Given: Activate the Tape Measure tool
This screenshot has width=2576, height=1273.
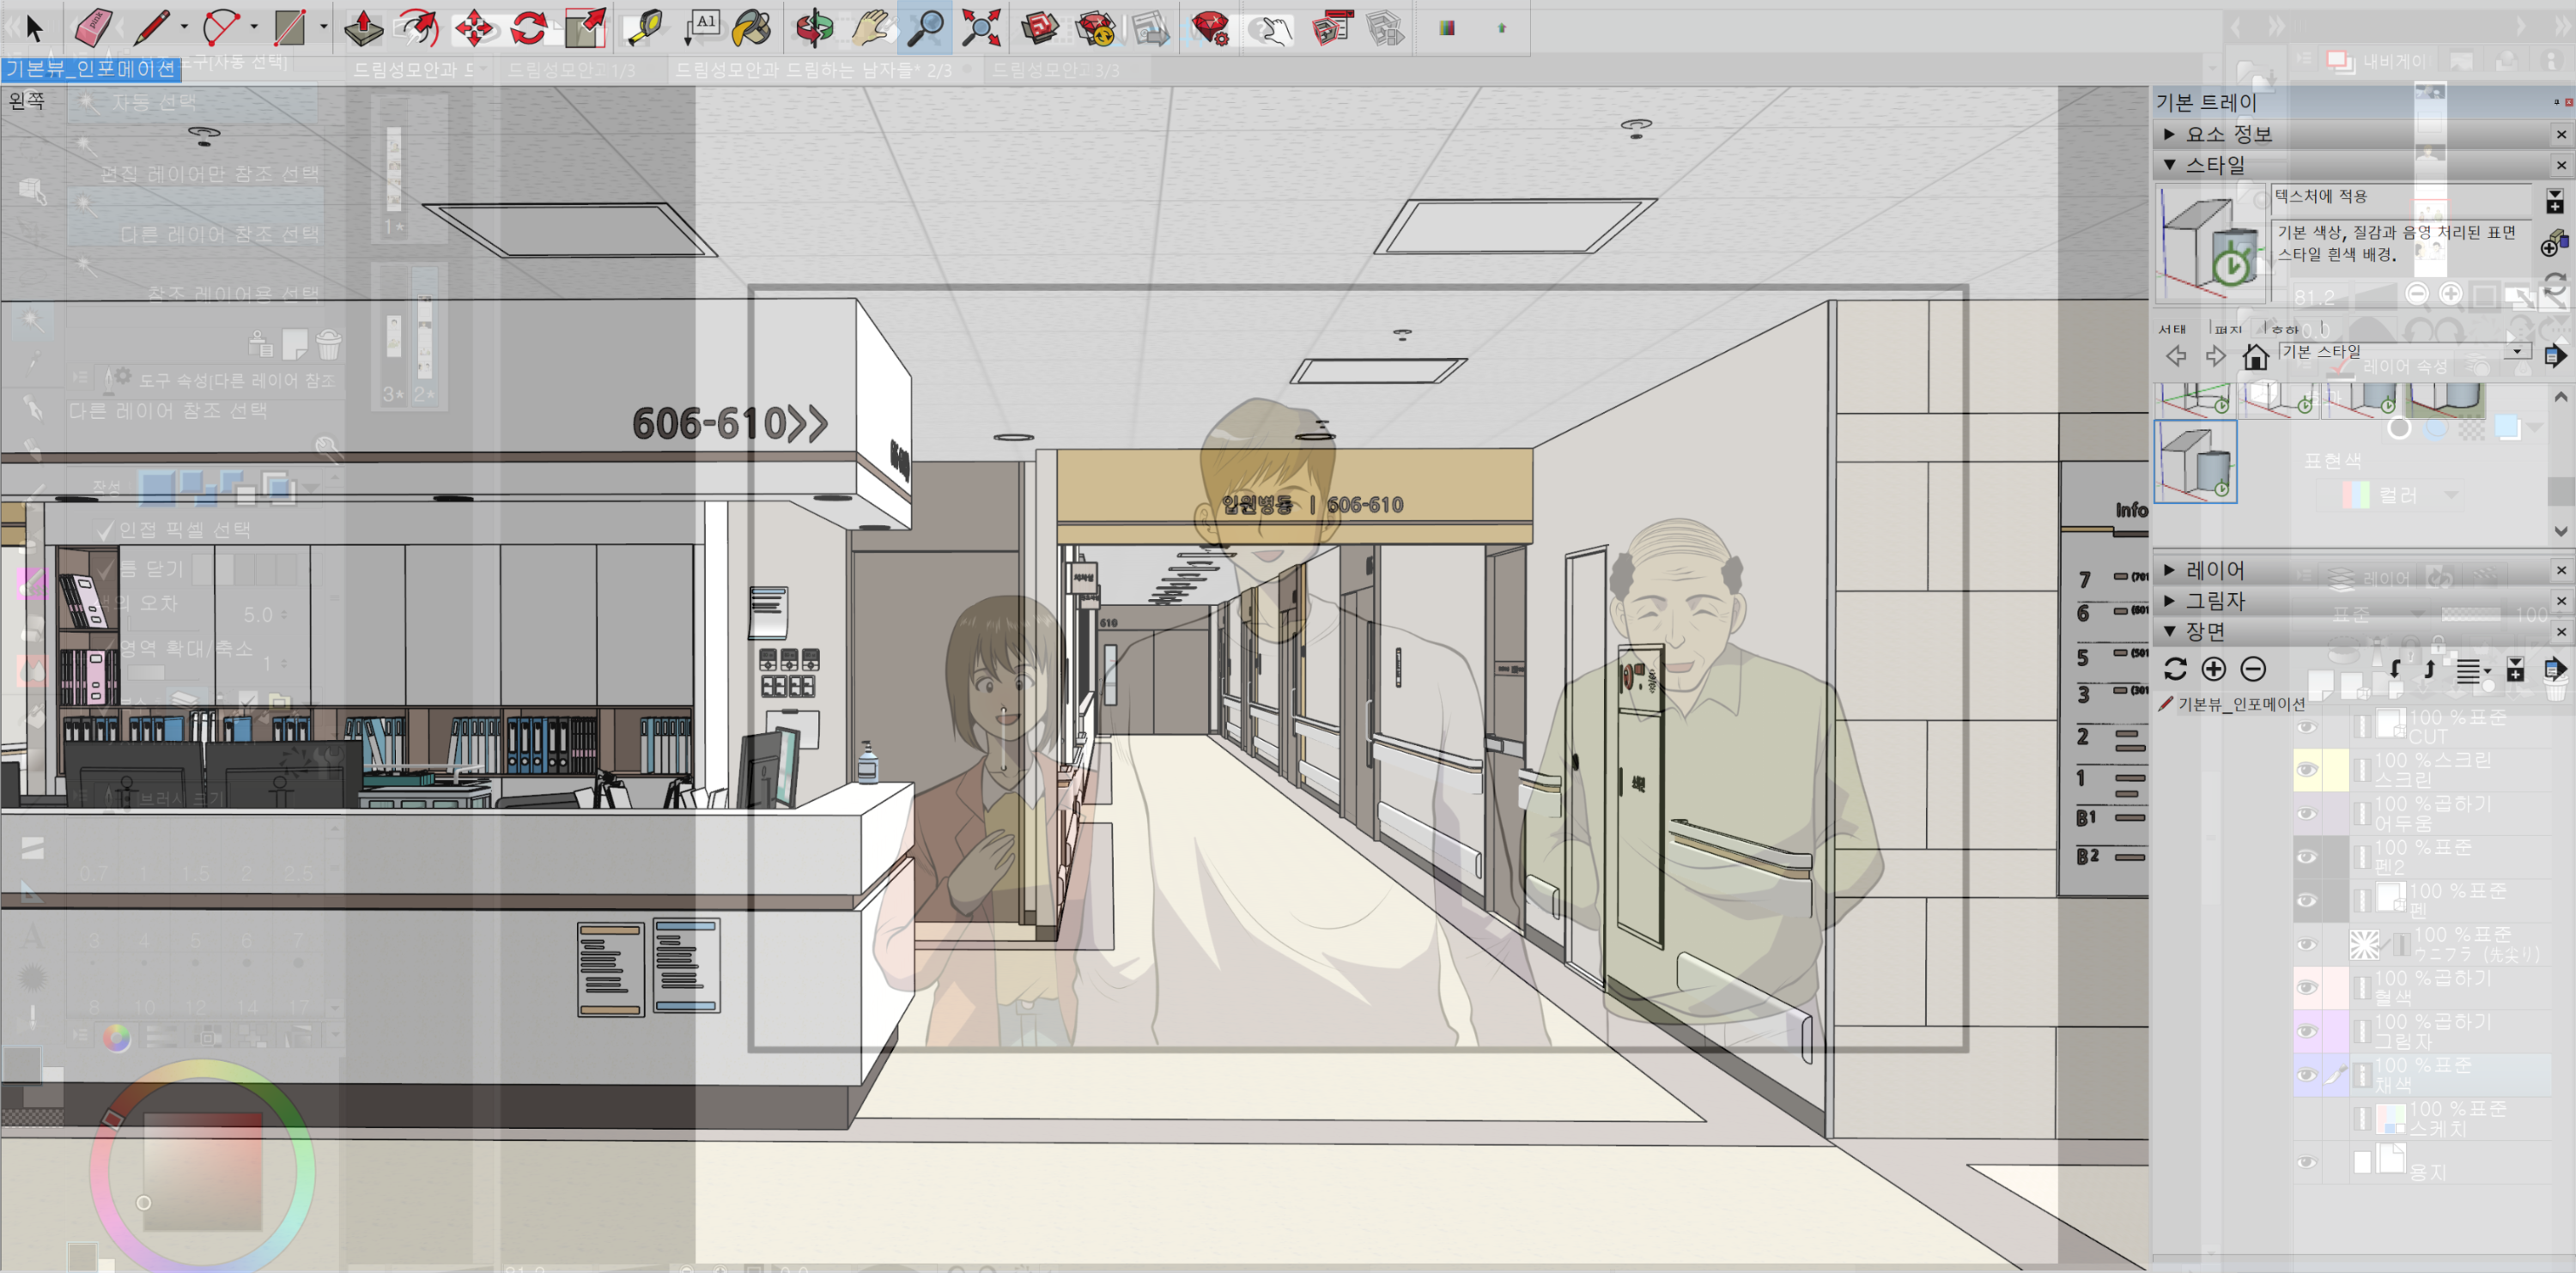Looking at the screenshot, I should pos(643,28).
